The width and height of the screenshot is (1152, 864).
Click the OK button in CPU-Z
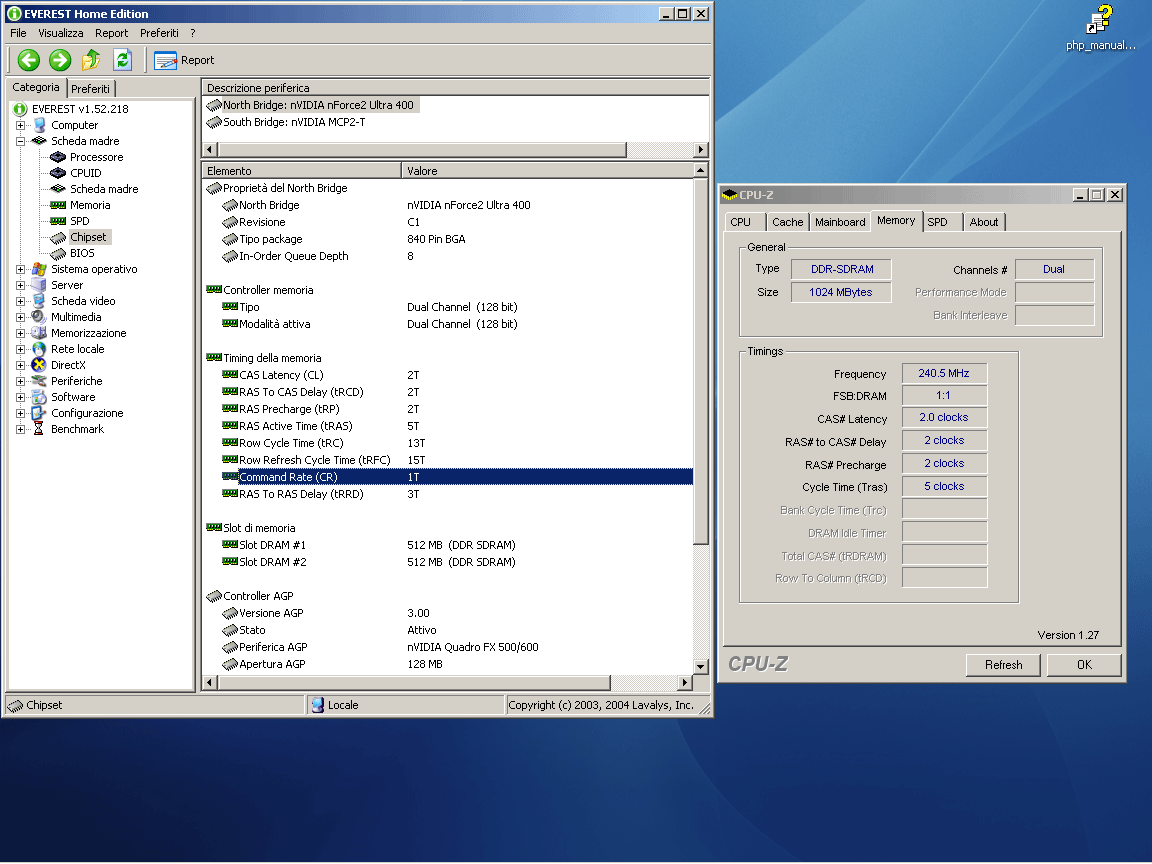(1084, 665)
